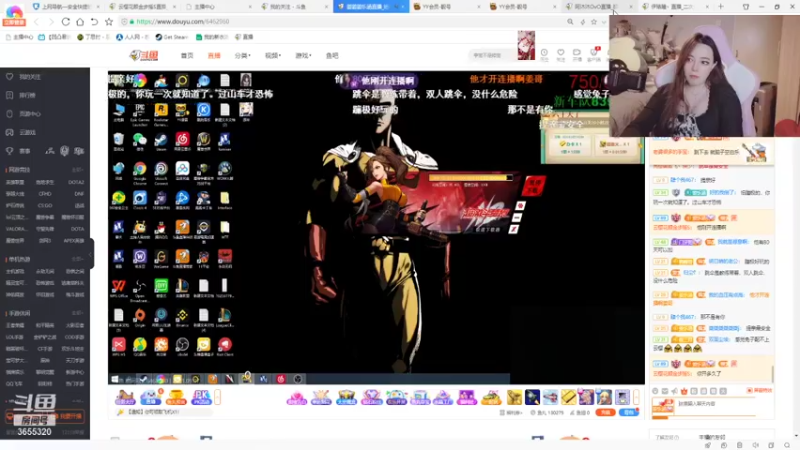Click the Douyu header search box
The height and width of the screenshot is (450, 800).
point(491,55)
